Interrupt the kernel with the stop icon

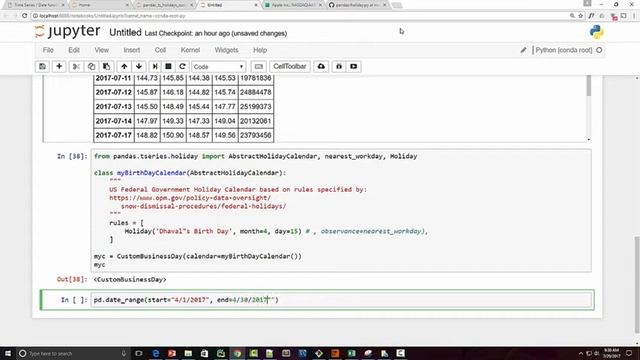click(x=168, y=67)
